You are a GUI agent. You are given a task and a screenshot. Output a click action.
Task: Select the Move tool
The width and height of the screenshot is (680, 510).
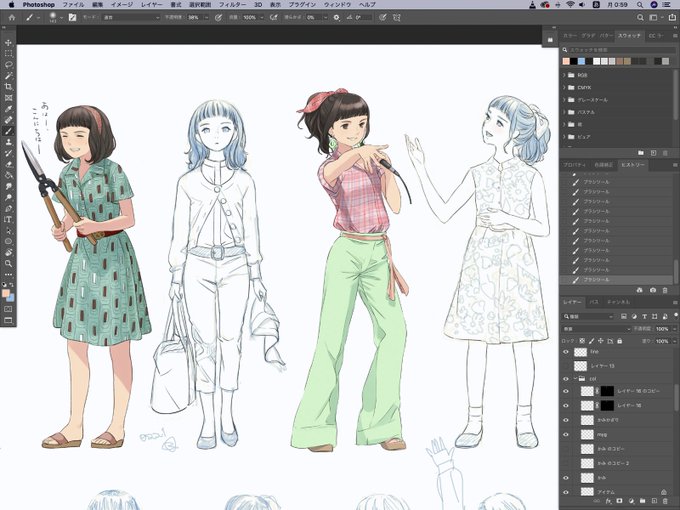8,42
